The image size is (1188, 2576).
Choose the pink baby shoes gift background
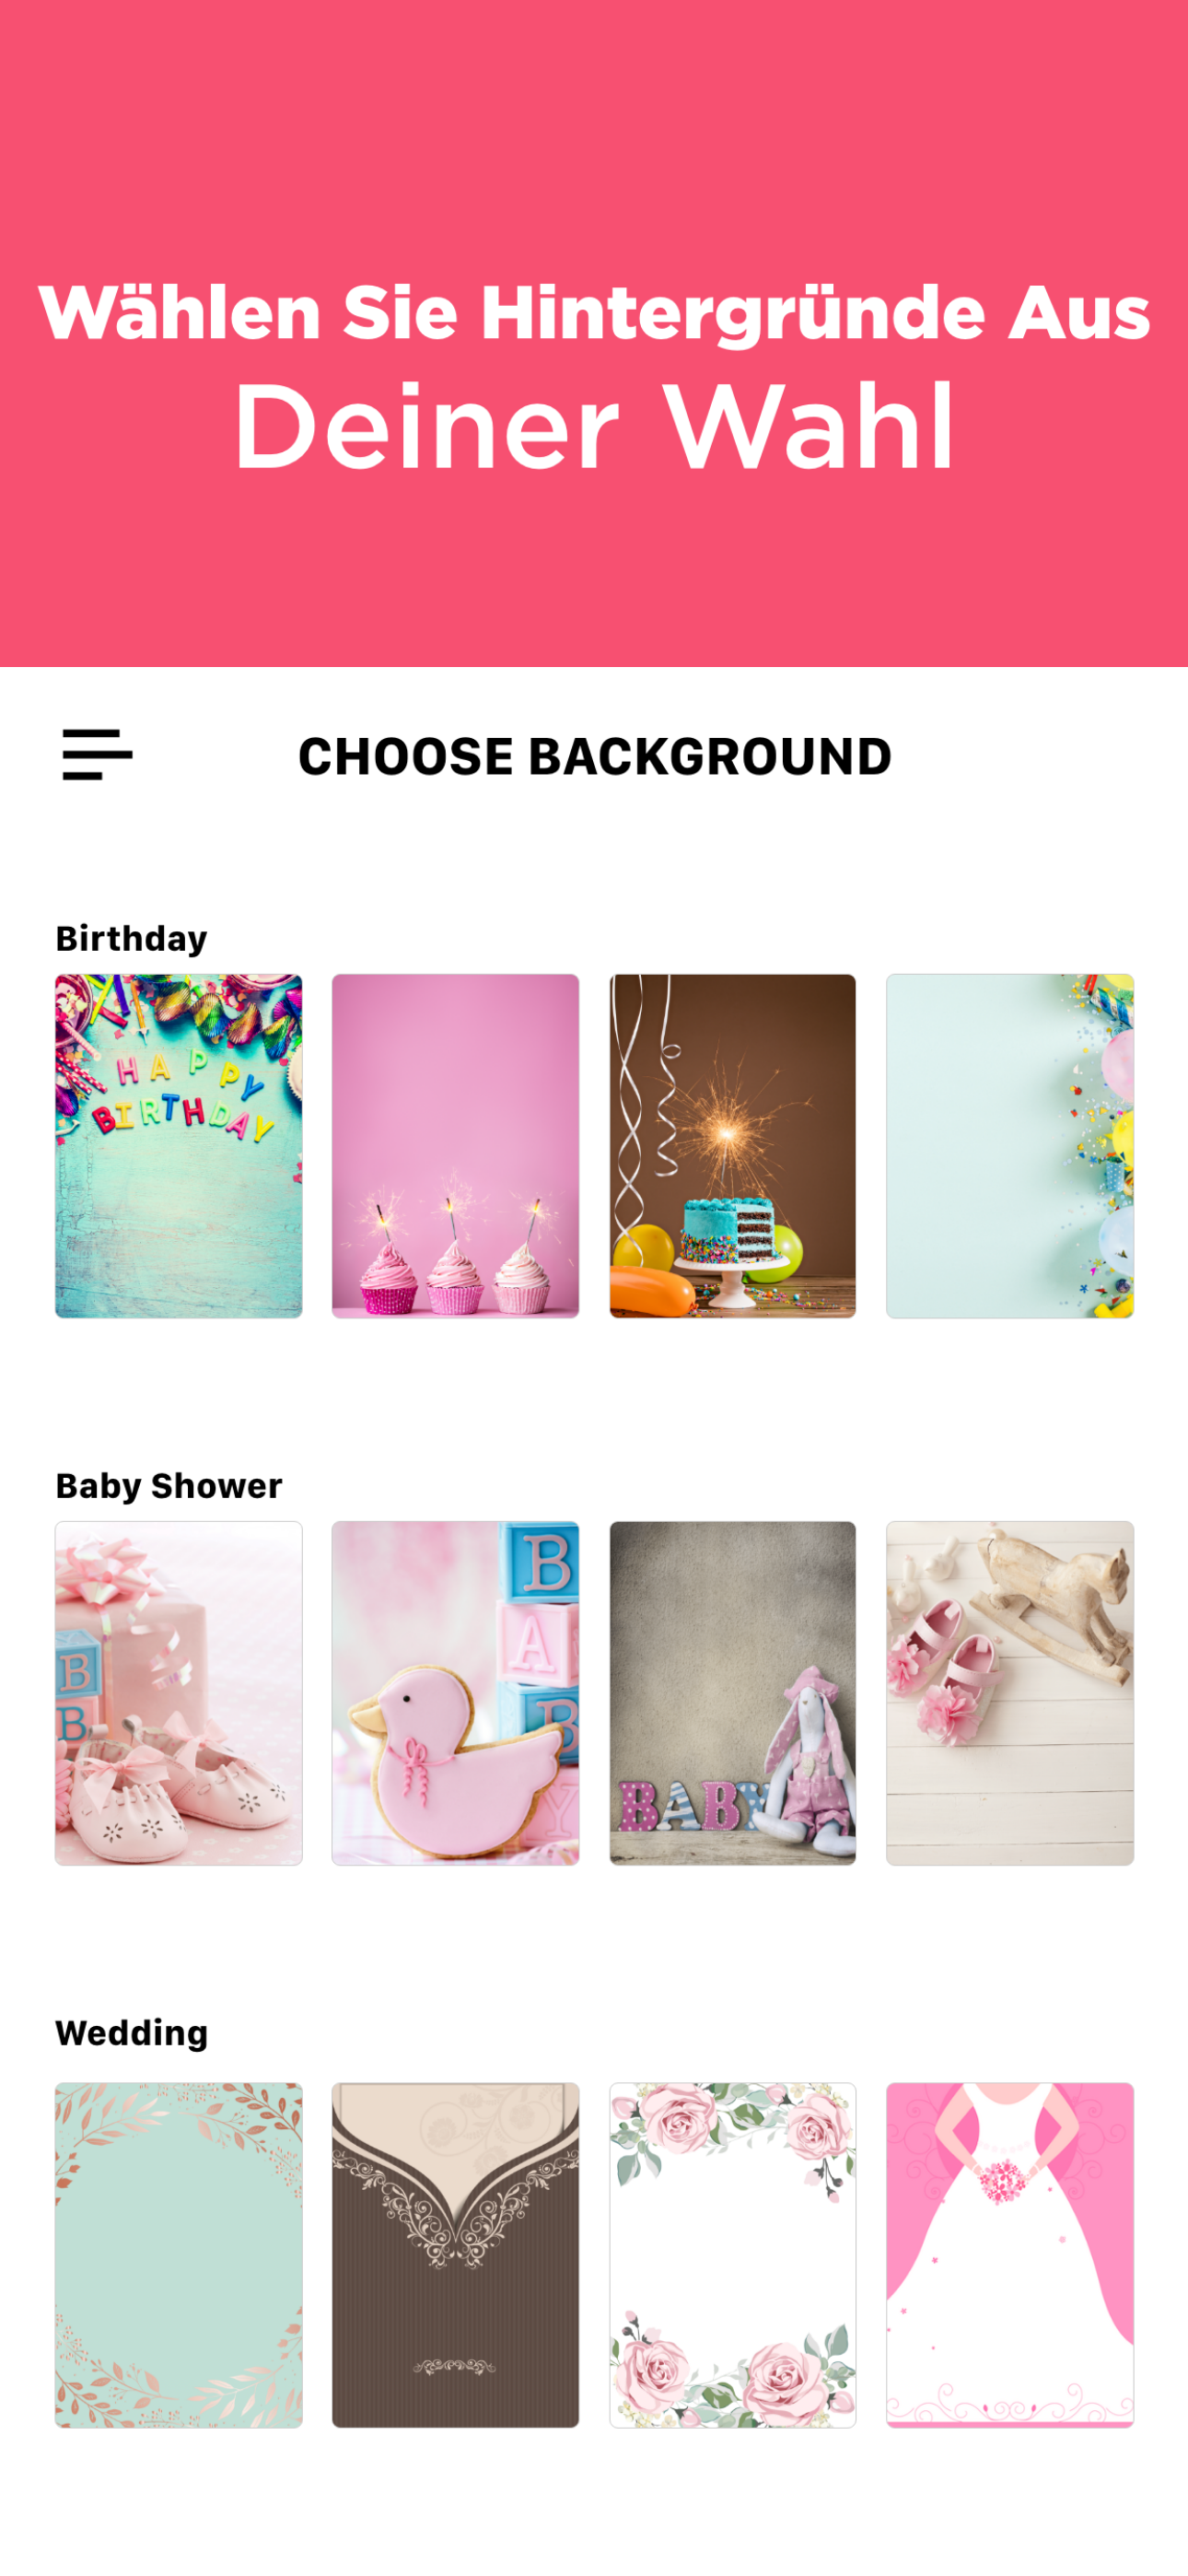pos(179,1693)
